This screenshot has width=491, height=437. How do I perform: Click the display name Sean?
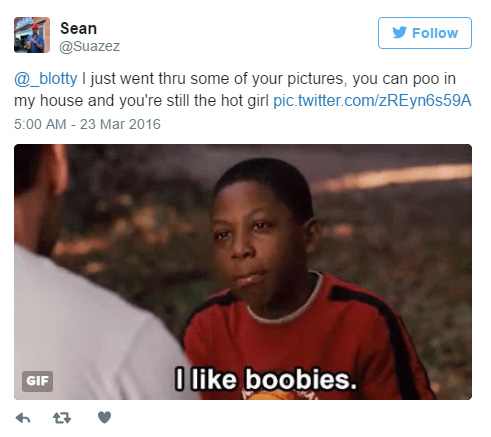pyautogui.click(x=78, y=28)
